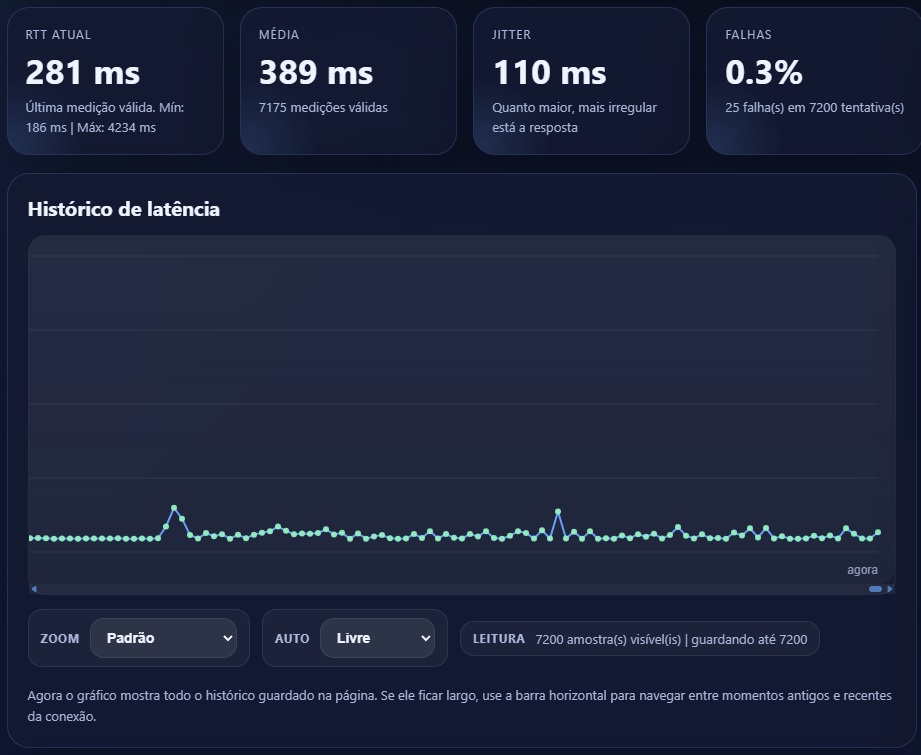Click the LEITURA samples readout field
This screenshot has width=921, height=755.
(x=638, y=638)
